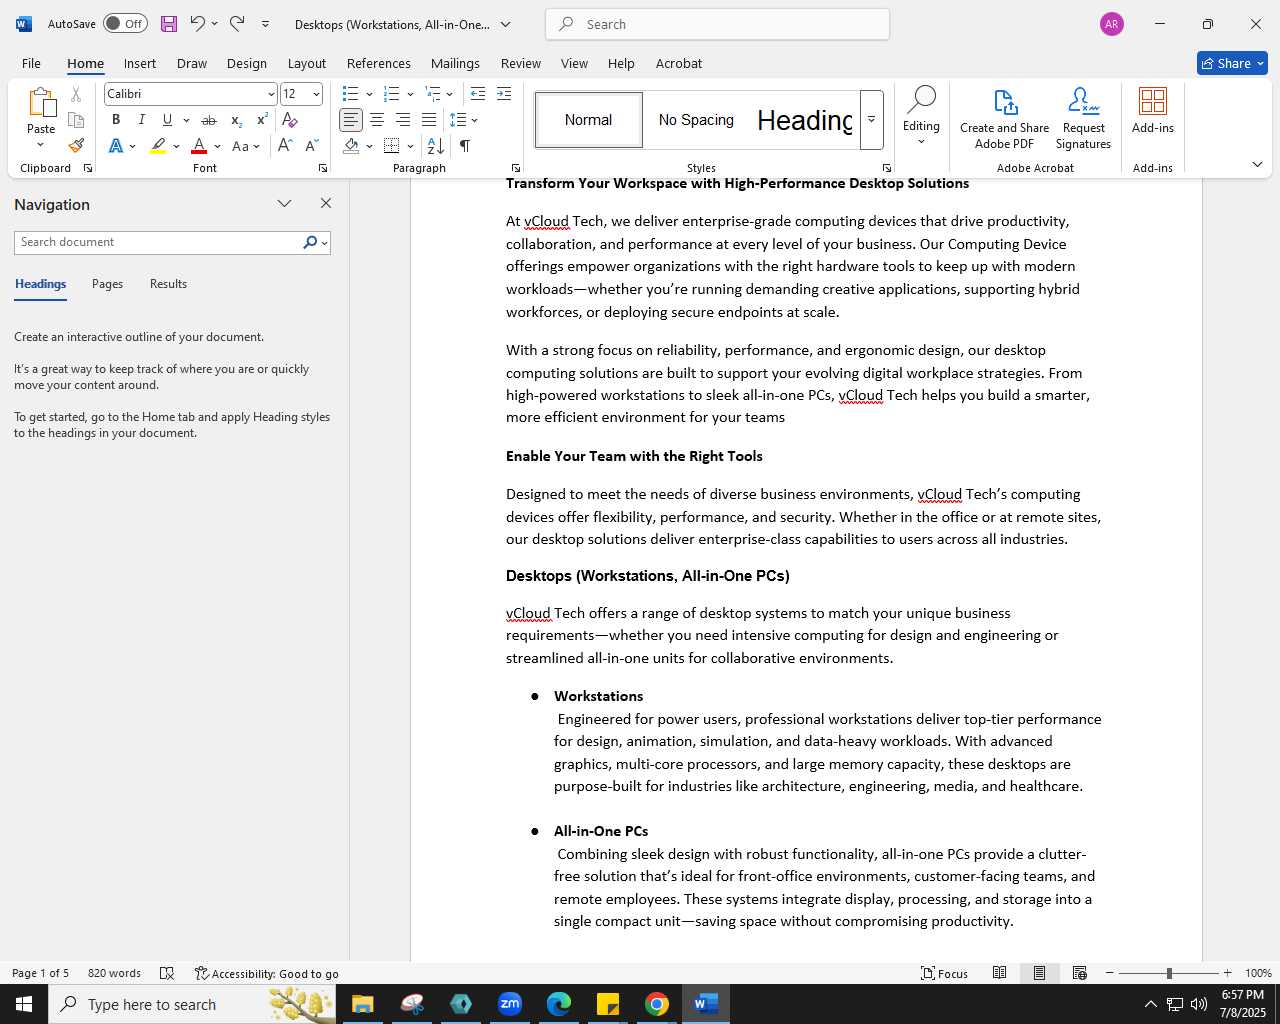
Task: Open the Pages tab in Navigation pane
Action: pos(107,284)
